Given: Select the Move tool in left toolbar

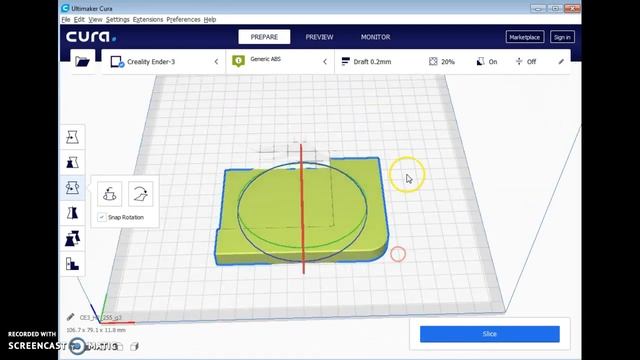Looking at the screenshot, I should coord(72,137).
